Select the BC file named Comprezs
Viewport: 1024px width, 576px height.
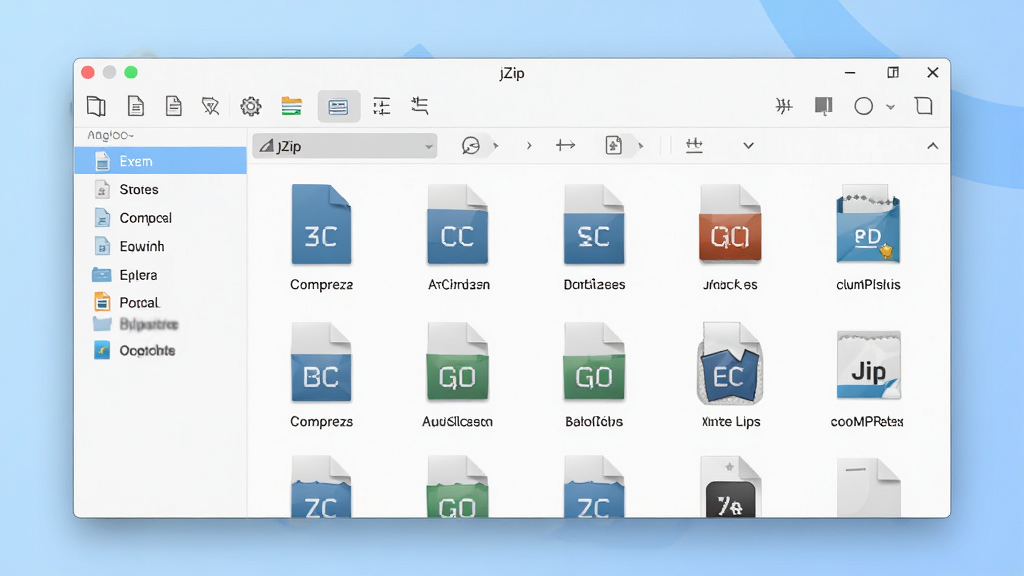click(321, 376)
